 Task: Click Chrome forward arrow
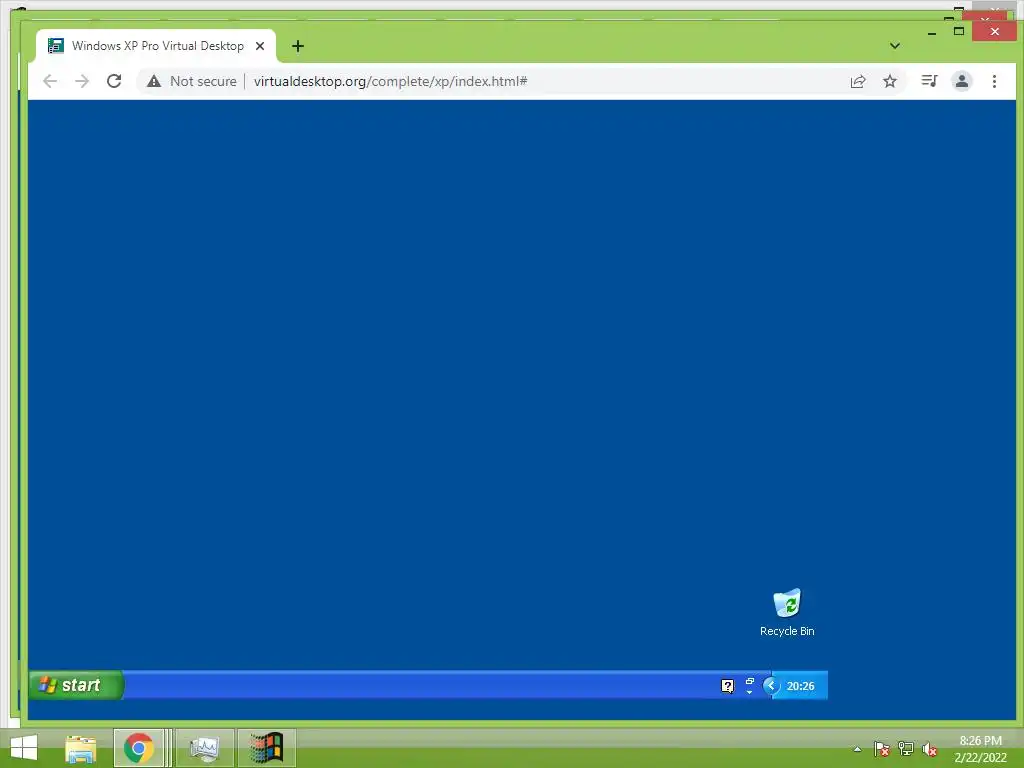point(82,81)
